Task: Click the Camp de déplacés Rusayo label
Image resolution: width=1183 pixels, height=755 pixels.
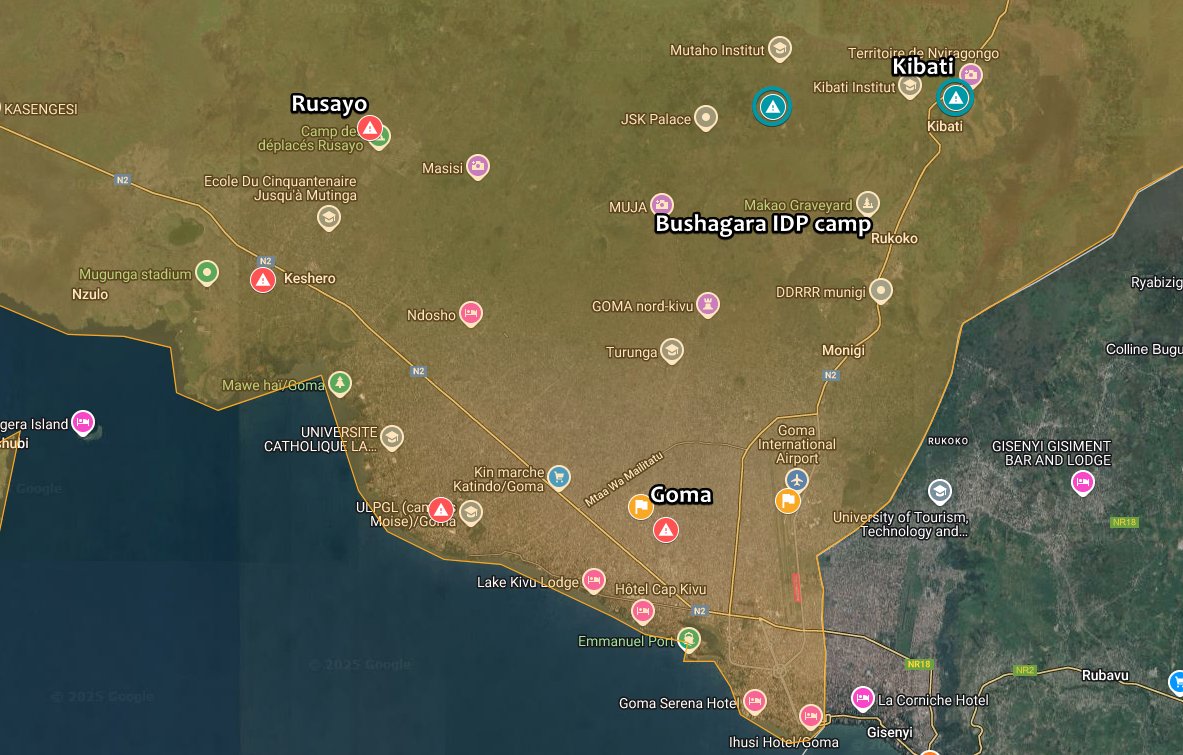Action: pyautogui.click(x=311, y=138)
